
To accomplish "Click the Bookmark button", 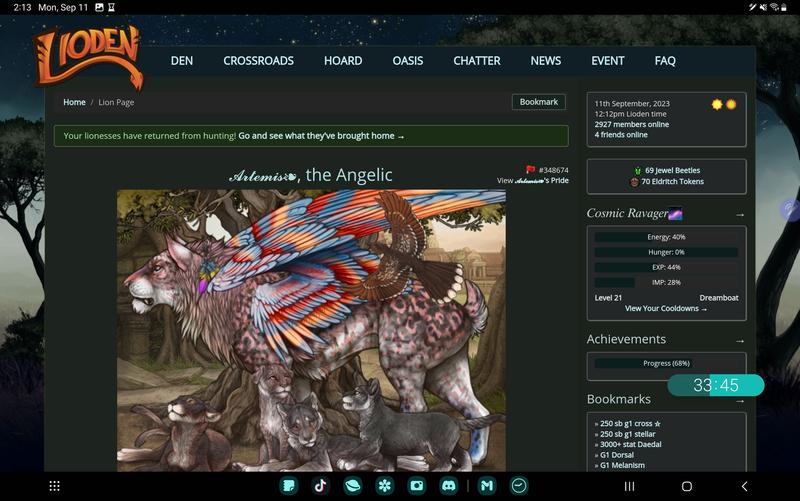I will 539,102.
